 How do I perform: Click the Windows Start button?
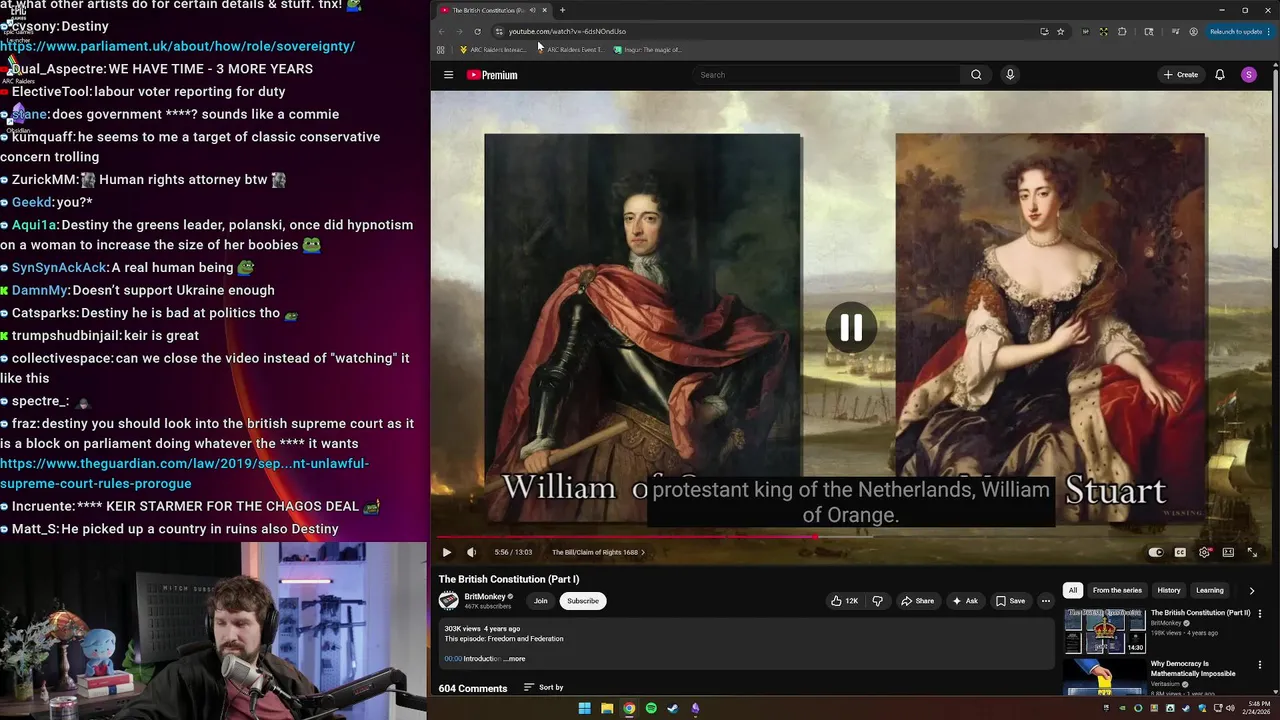pyautogui.click(x=585, y=708)
